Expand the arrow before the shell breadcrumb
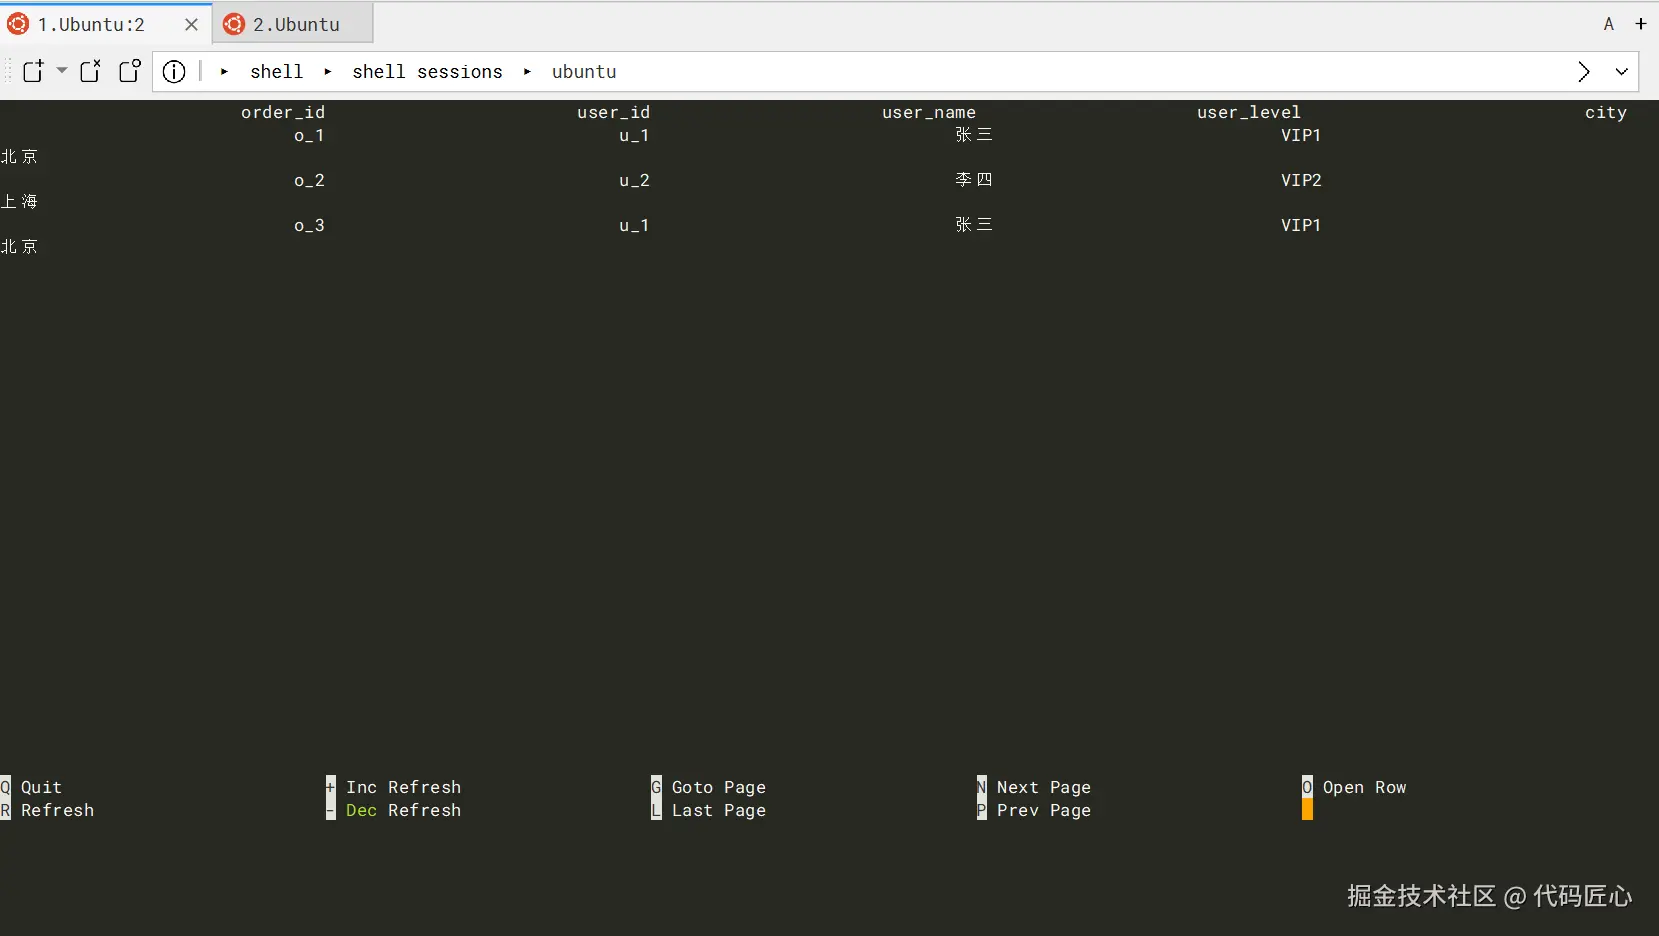 click(x=224, y=72)
